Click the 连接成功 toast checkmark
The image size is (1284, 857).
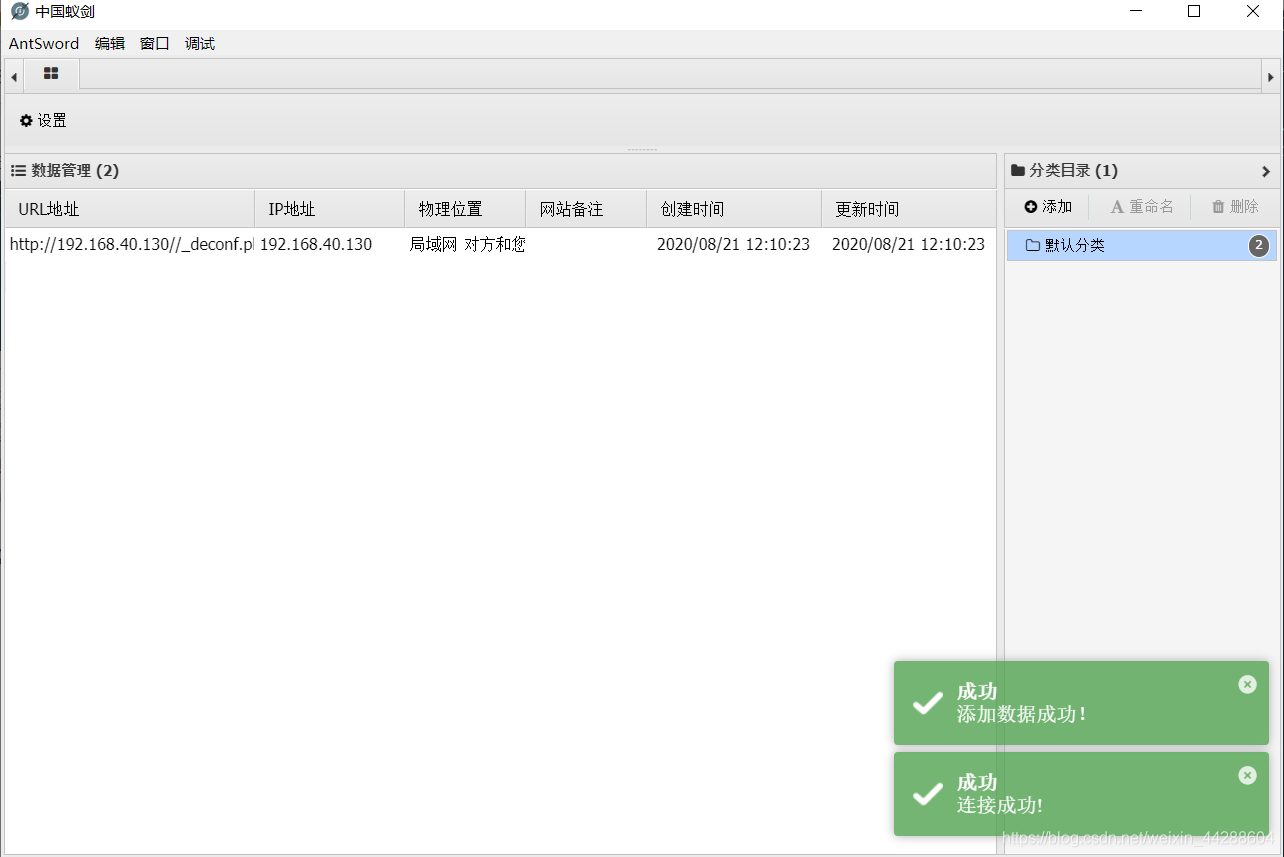coord(928,794)
